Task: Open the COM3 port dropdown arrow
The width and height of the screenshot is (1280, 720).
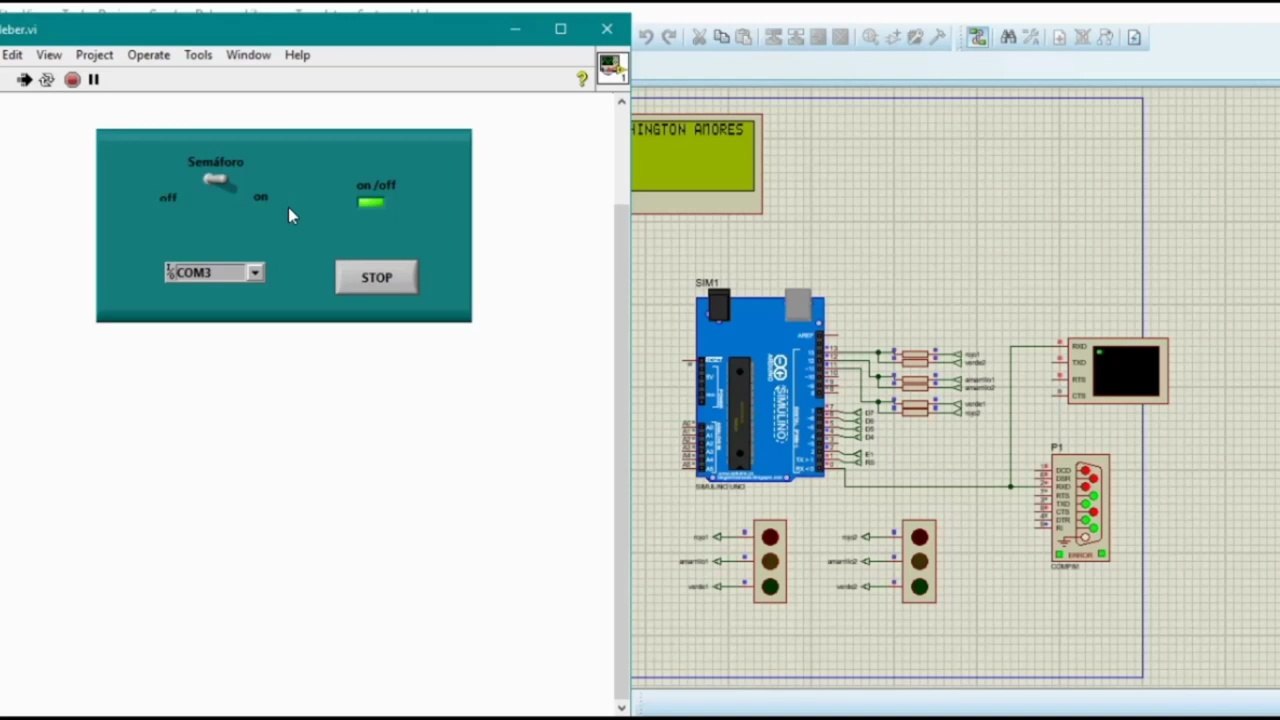Action: tap(256, 272)
